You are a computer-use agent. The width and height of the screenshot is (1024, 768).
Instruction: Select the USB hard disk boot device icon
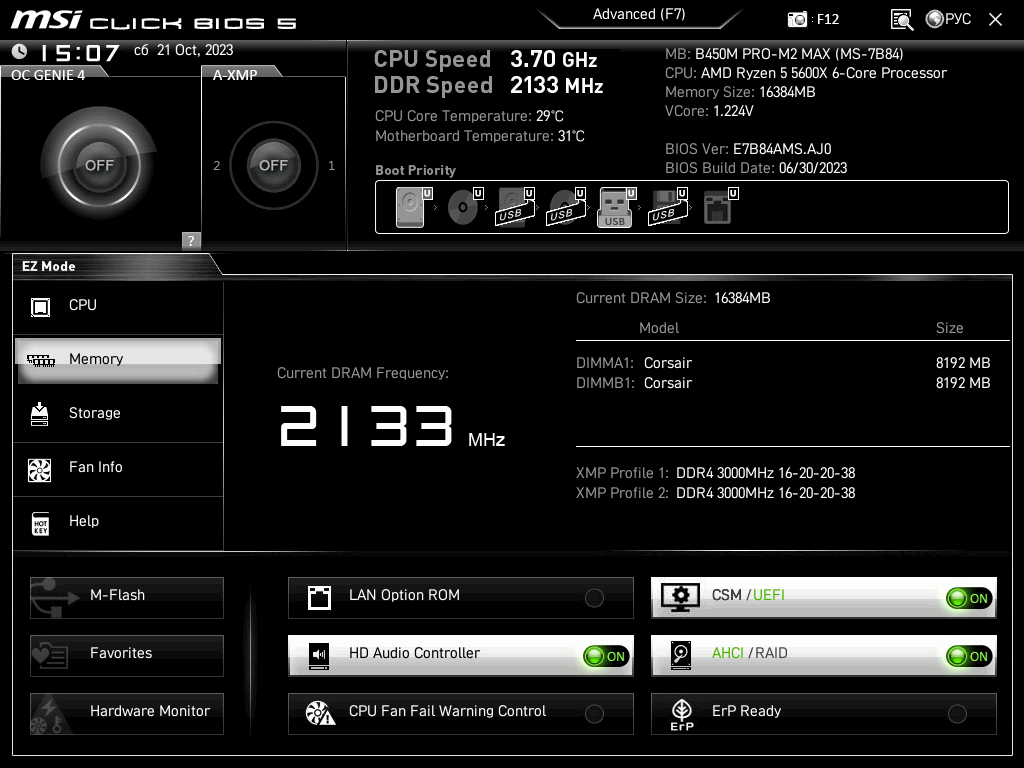point(516,208)
